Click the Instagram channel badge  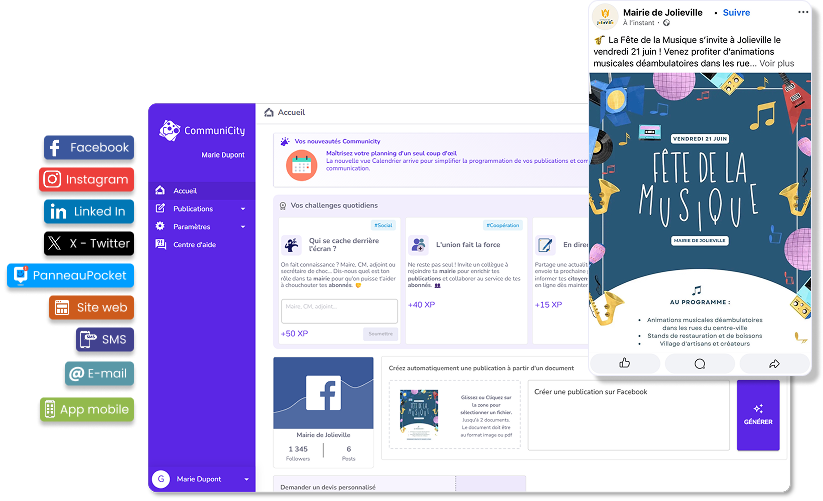pos(87,180)
